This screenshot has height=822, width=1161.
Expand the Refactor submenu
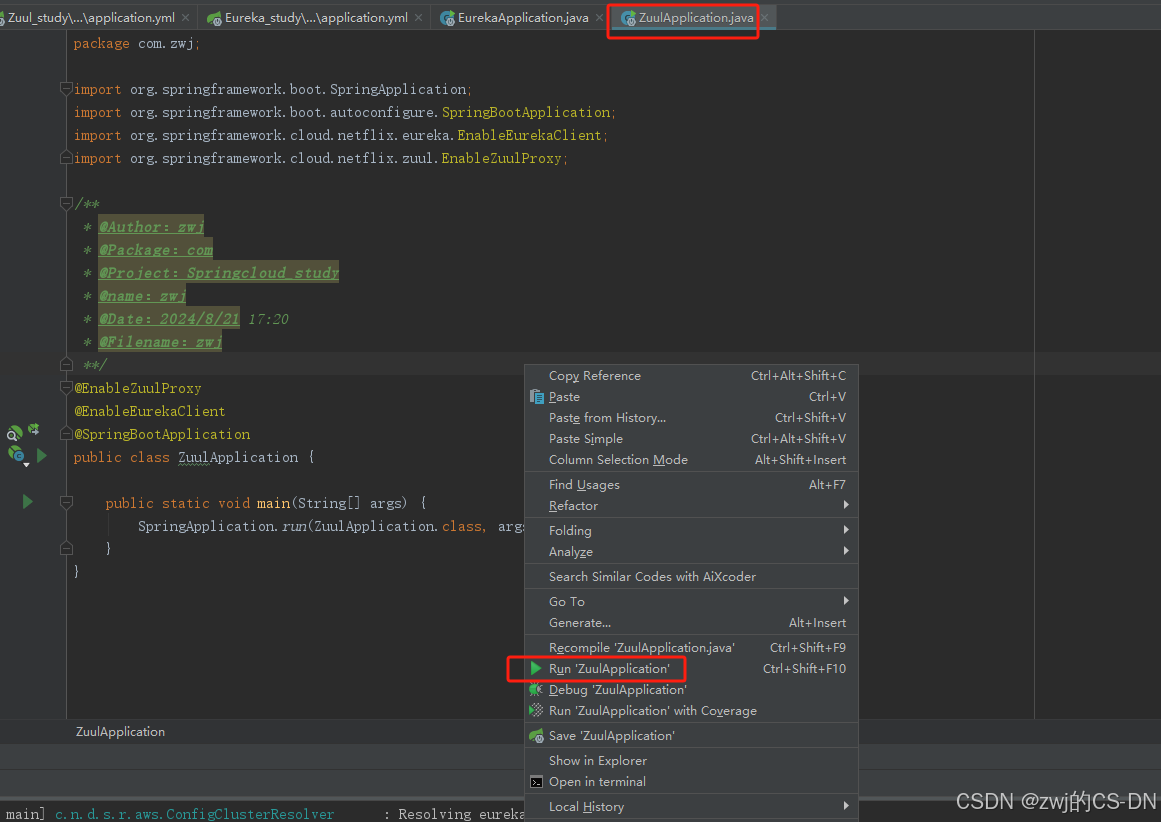tap(692, 506)
